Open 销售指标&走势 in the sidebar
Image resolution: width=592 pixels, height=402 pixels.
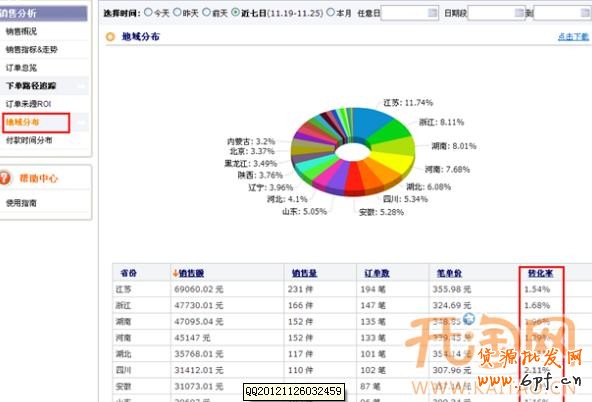click(31, 49)
